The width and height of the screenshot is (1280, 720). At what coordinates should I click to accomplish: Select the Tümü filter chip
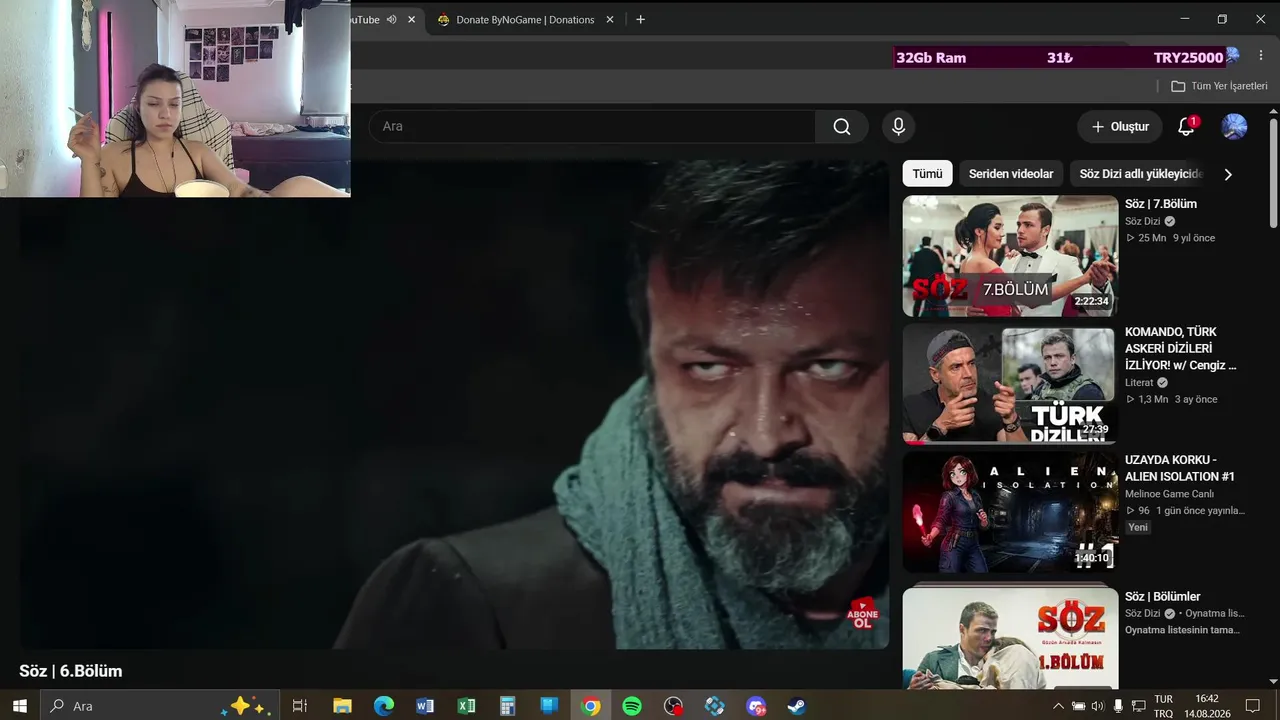(x=927, y=174)
